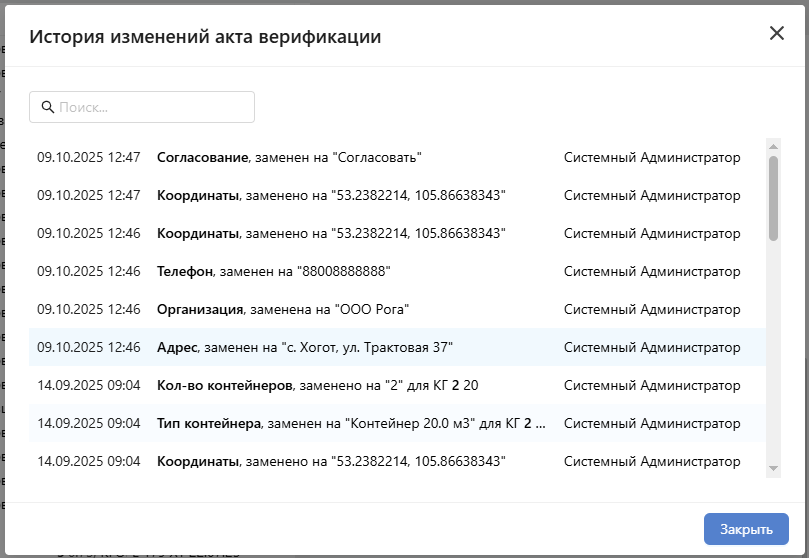Select the Адрес change entry

pos(305,347)
